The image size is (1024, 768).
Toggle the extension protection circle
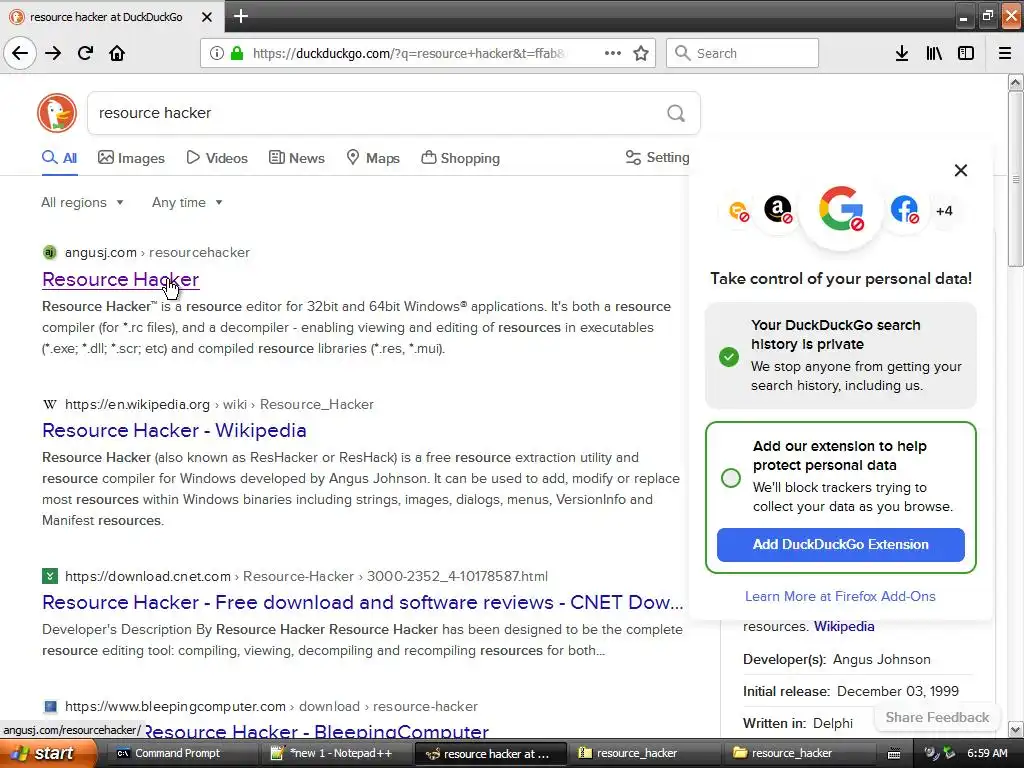731,477
